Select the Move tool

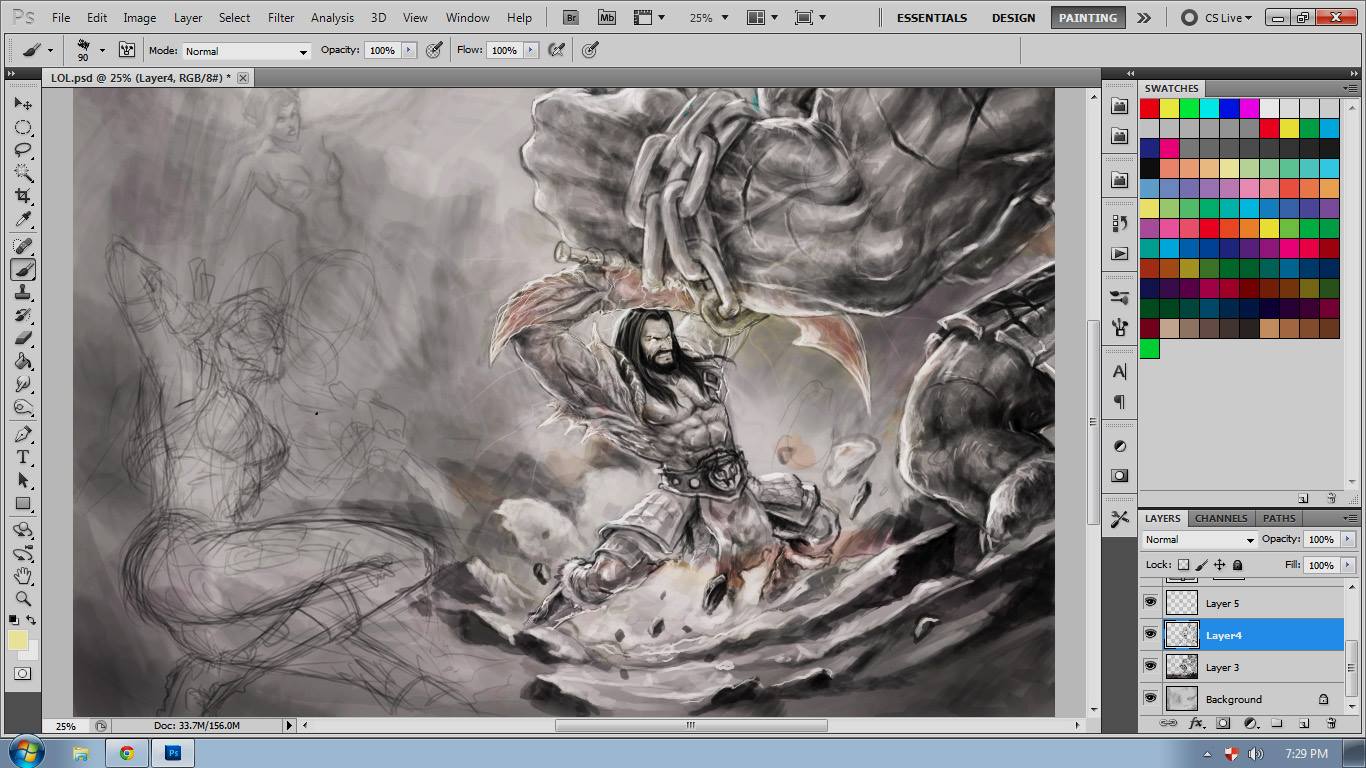pyautogui.click(x=22, y=104)
